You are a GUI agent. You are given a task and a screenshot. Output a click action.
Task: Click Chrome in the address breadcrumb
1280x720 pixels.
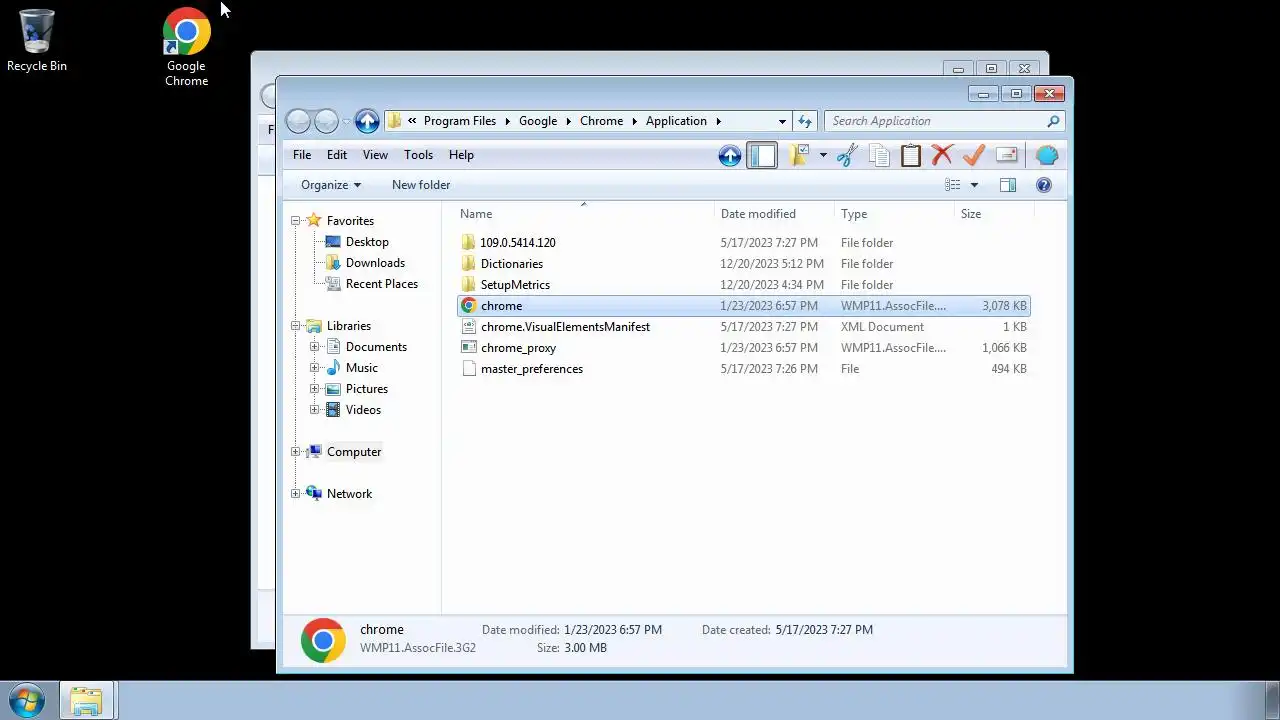tap(602, 121)
